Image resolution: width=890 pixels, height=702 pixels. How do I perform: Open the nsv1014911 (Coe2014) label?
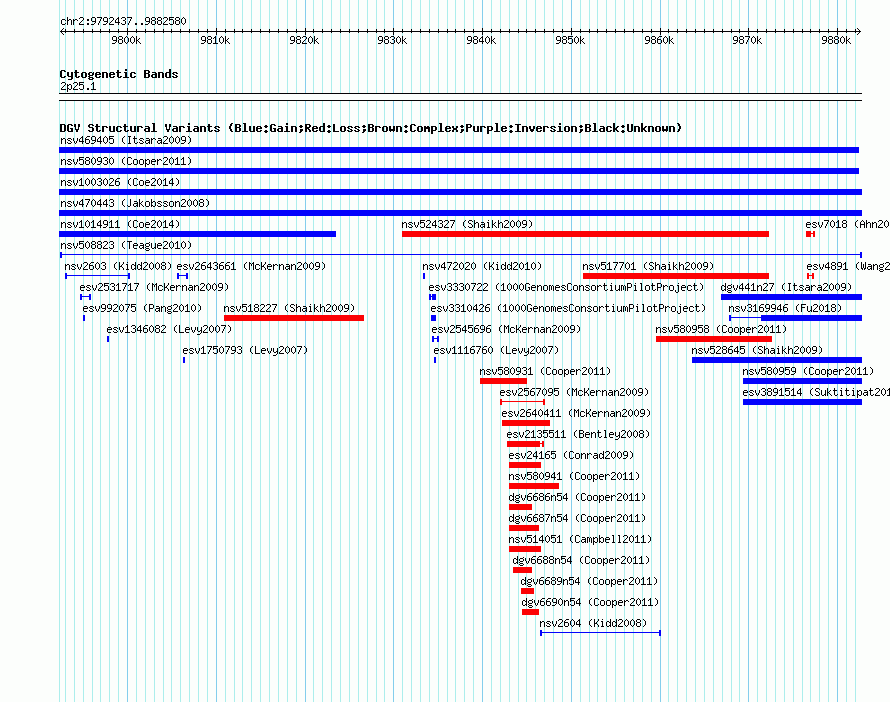point(120,224)
